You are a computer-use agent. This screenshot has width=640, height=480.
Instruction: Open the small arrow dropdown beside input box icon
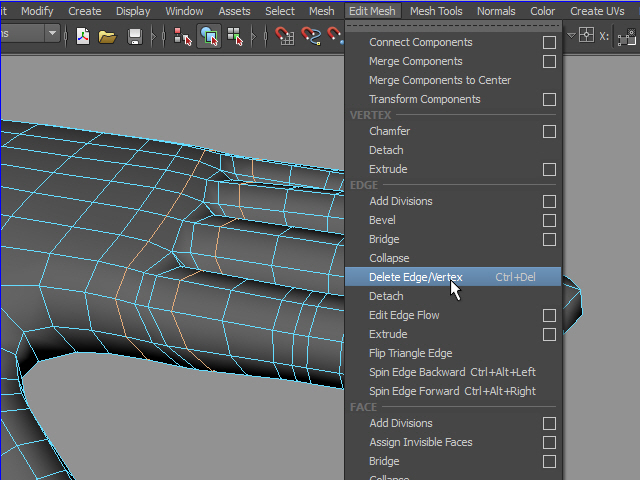click(571, 36)
